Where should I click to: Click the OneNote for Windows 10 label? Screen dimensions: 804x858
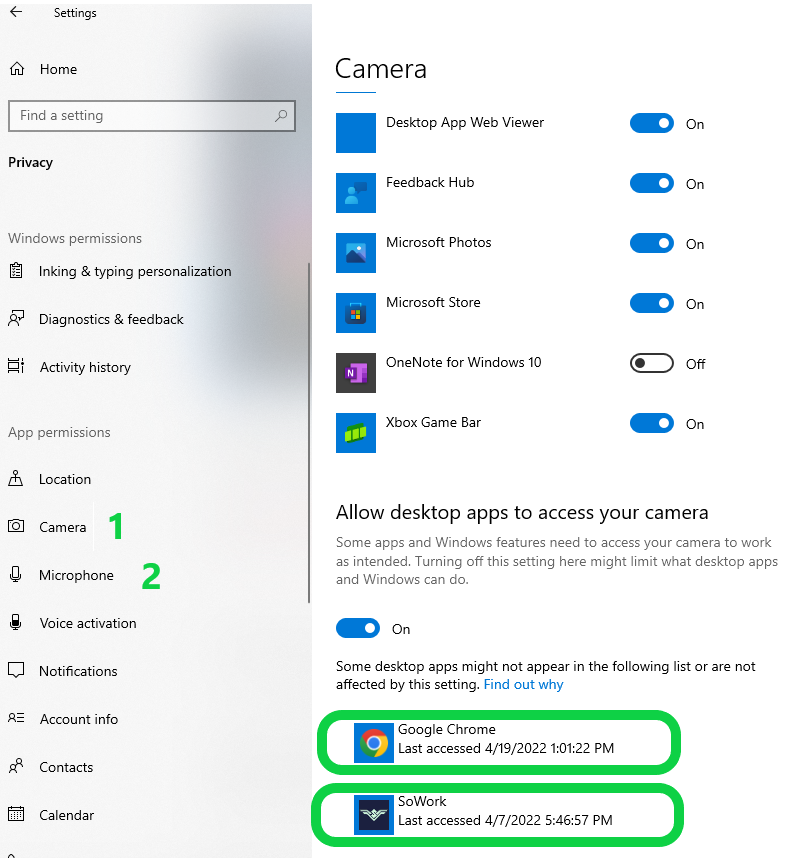click(464, 362)
